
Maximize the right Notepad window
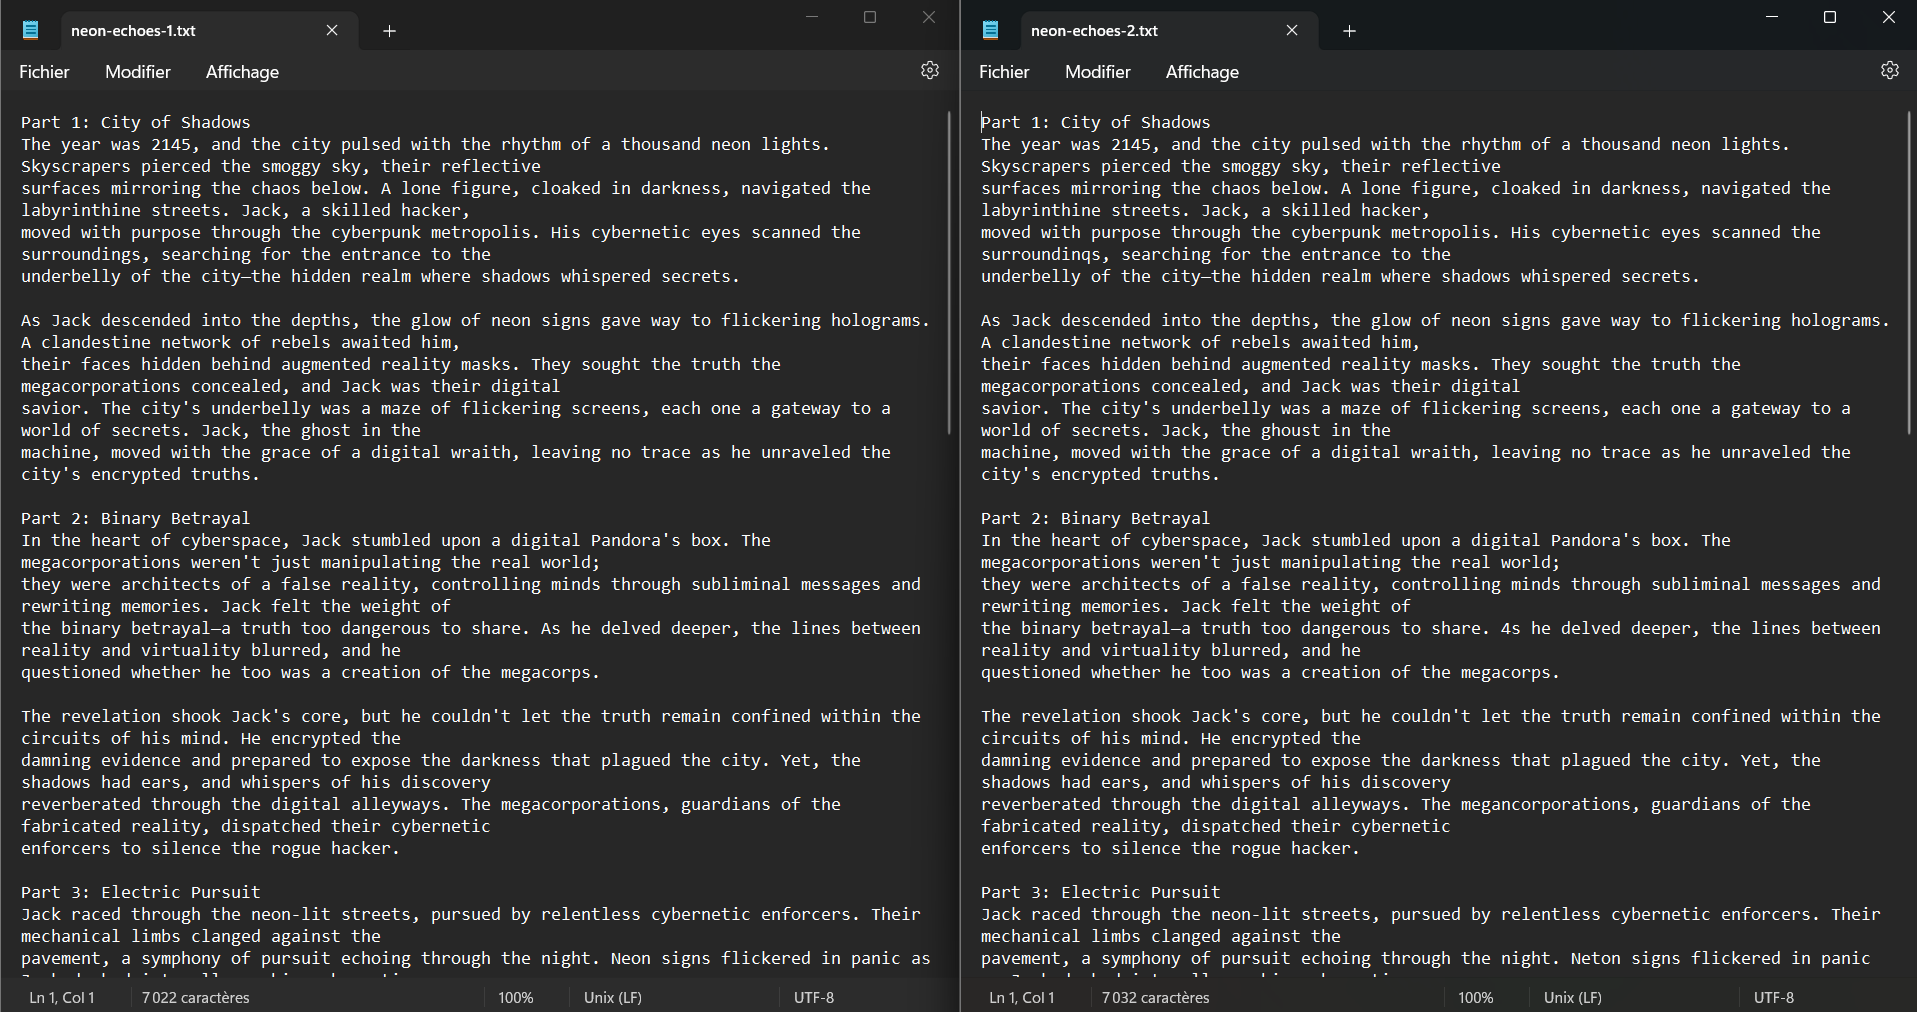pyautogui.click(x=1830, y=17)
